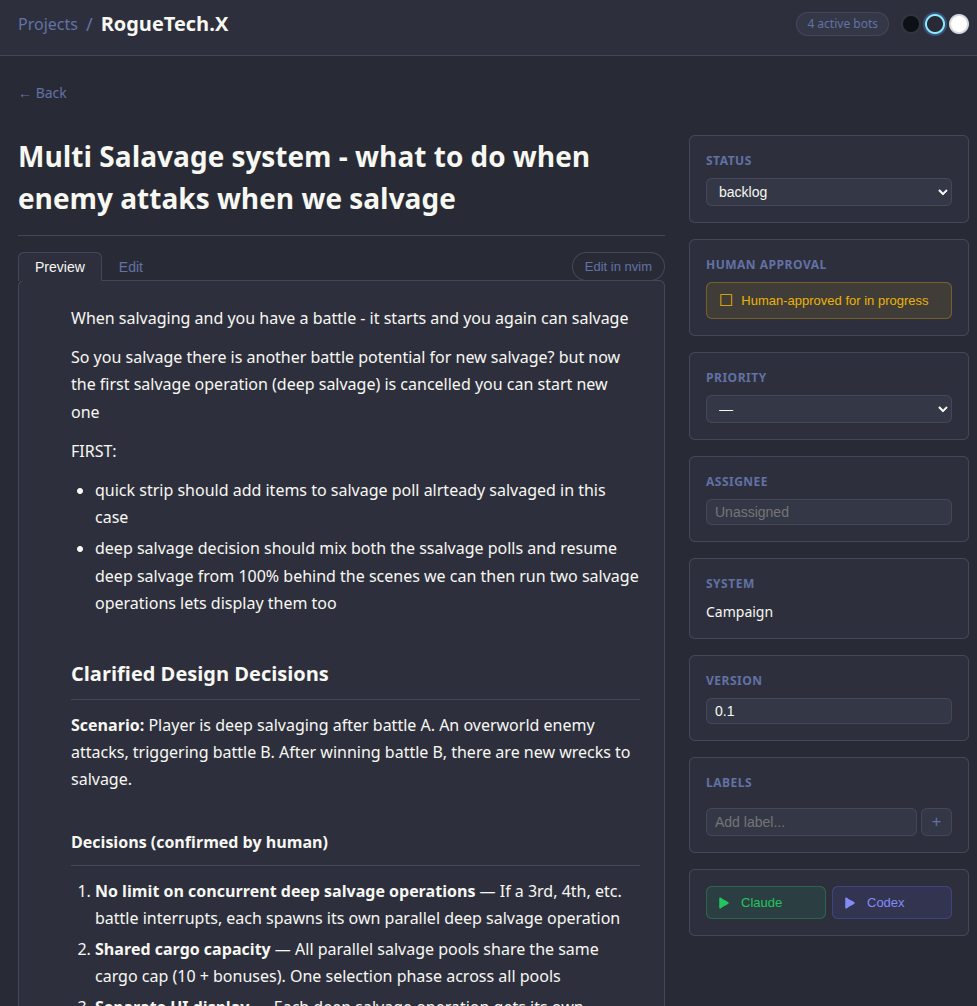Launch the Codex bot button
This screenshot has height=1006, width=977.
pos(891,902)
